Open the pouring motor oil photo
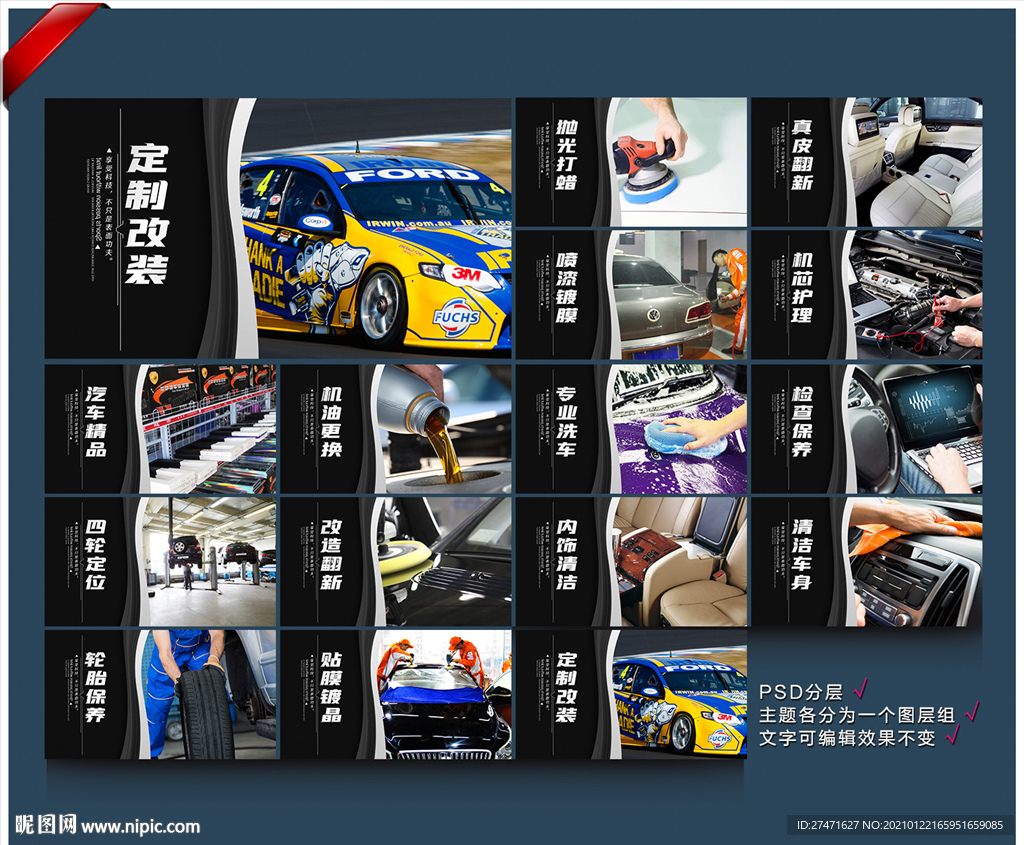This screenshot has height=845, width=1024. [x=443, y=429]
